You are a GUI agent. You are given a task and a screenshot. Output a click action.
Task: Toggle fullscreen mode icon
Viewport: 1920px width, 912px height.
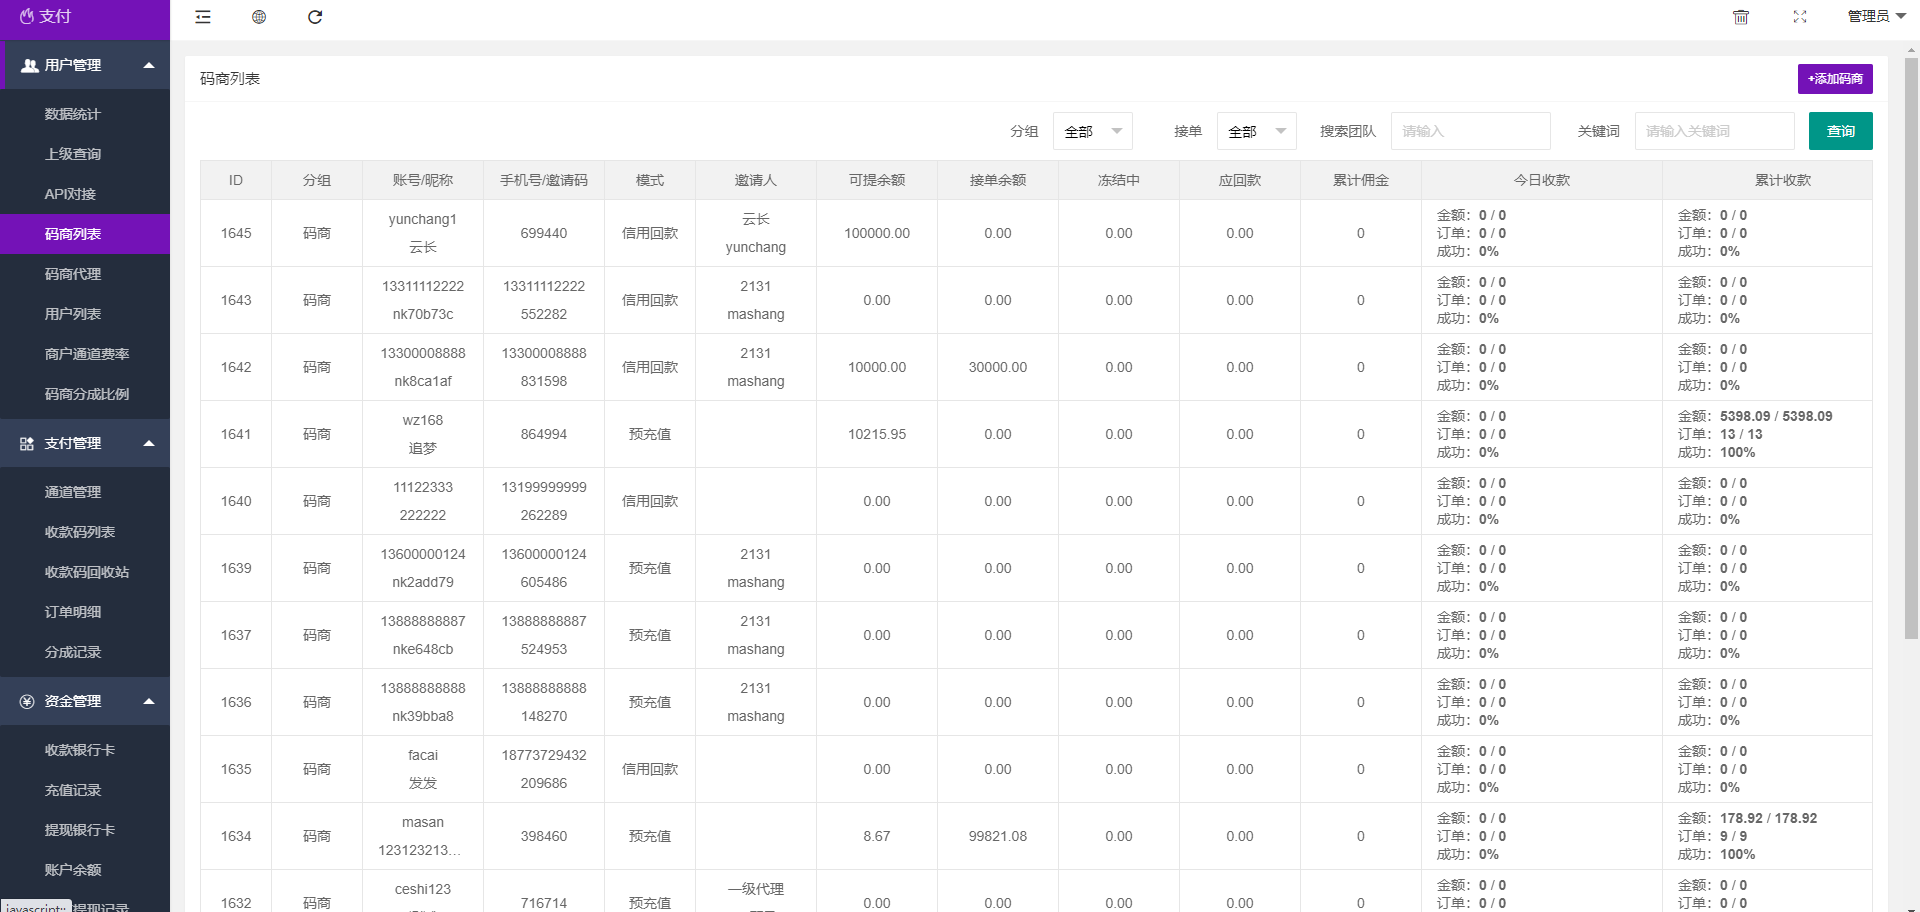[1800, 17]
